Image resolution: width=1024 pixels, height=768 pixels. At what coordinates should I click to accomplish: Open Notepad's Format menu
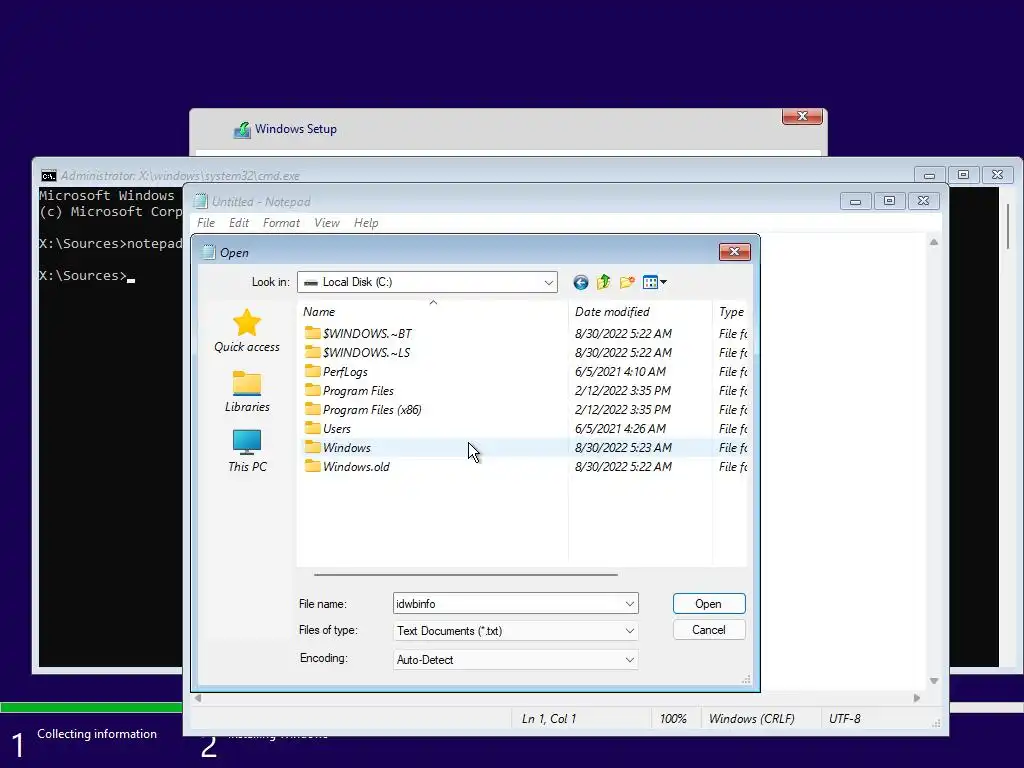[x=281, y=223]
